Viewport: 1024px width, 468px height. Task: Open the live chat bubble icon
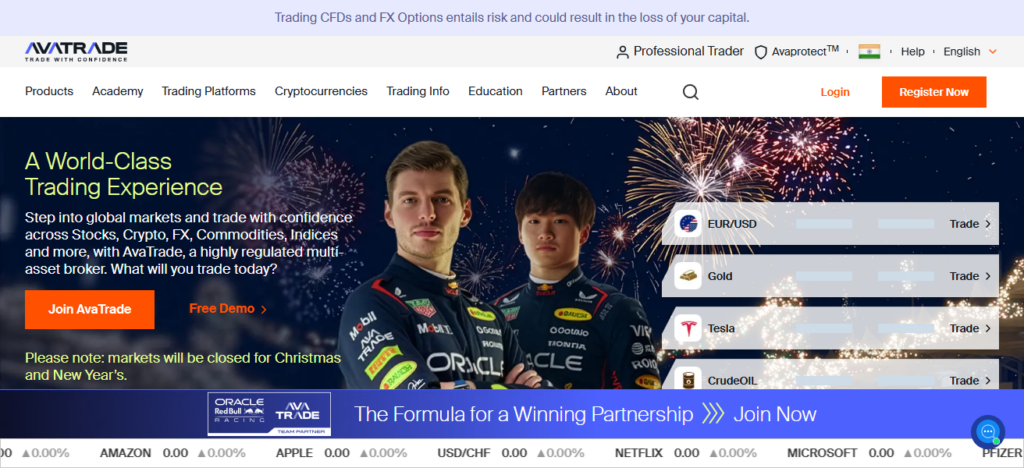988,431
